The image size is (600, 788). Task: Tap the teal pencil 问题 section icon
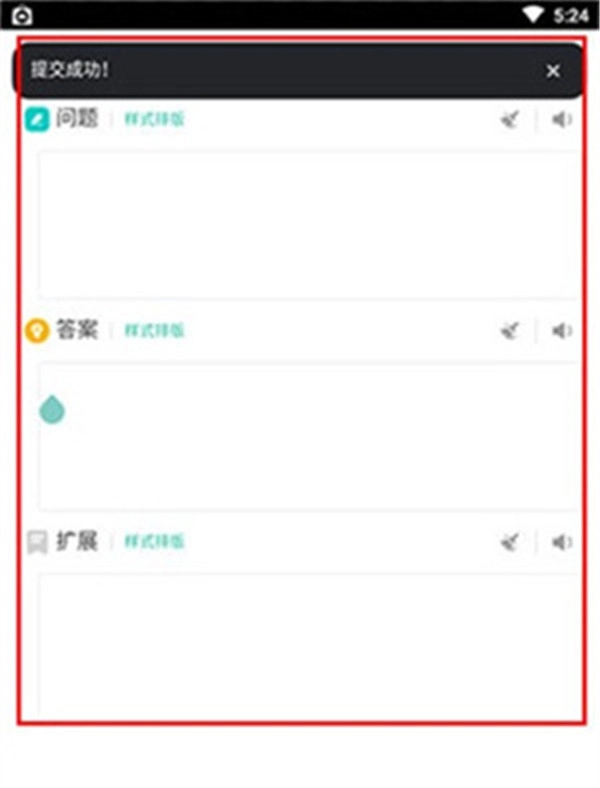[x=37, y=120]
